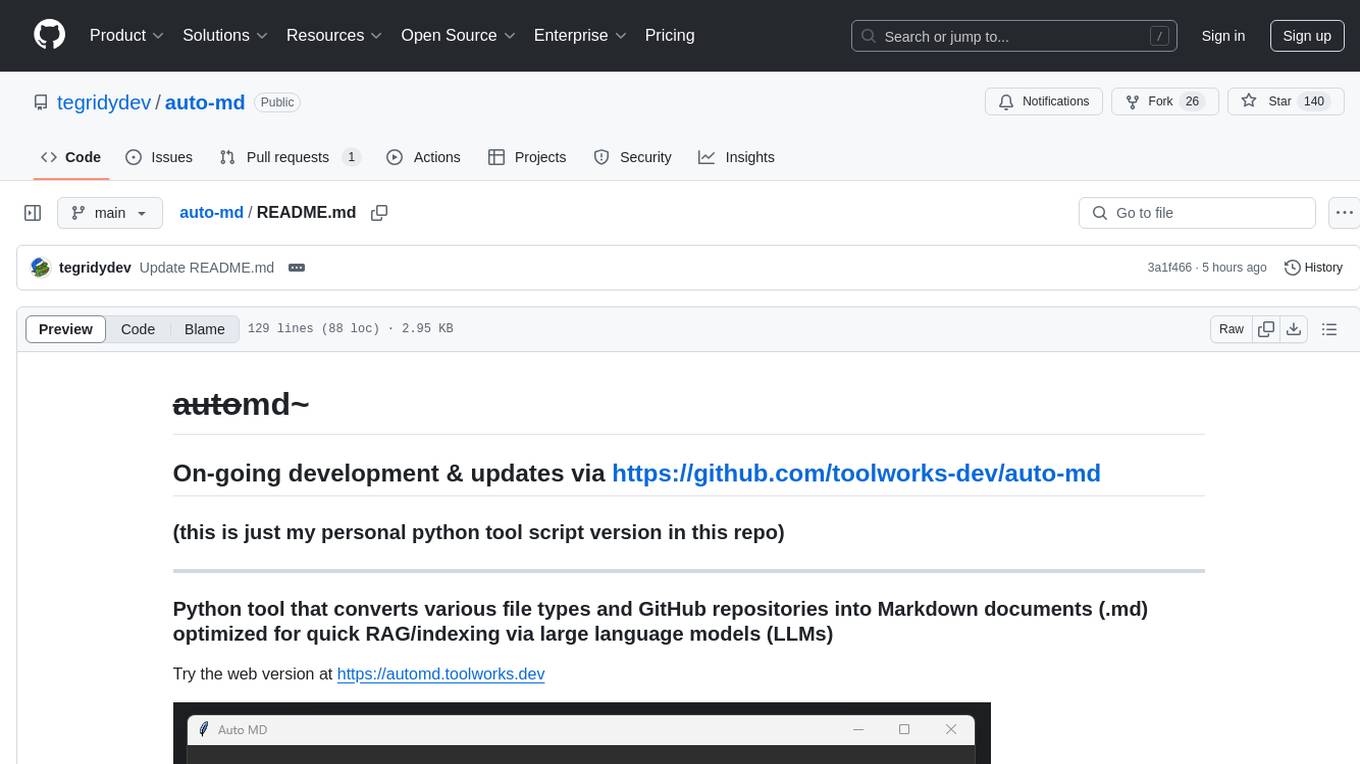Image resolution: width=1360 pixels, height=764 pixels.
Task: Open the Update README.md commit message
Action: (207, 267)
